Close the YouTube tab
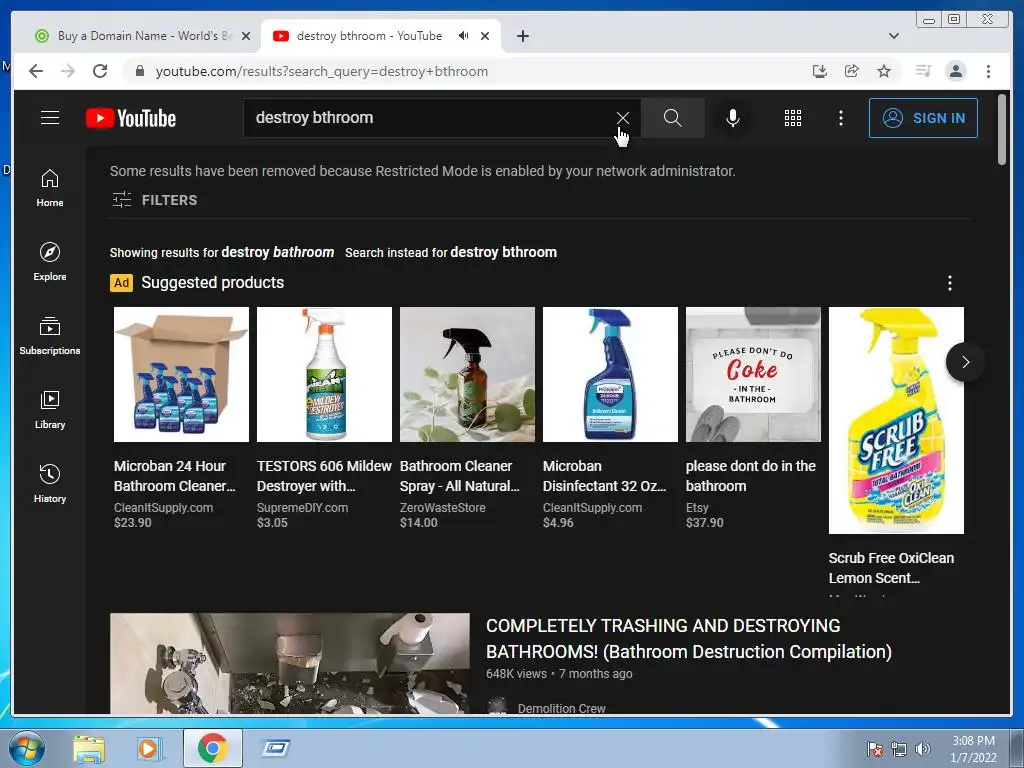Screen dimensions: 1024x768 click(x=485, y=36)
